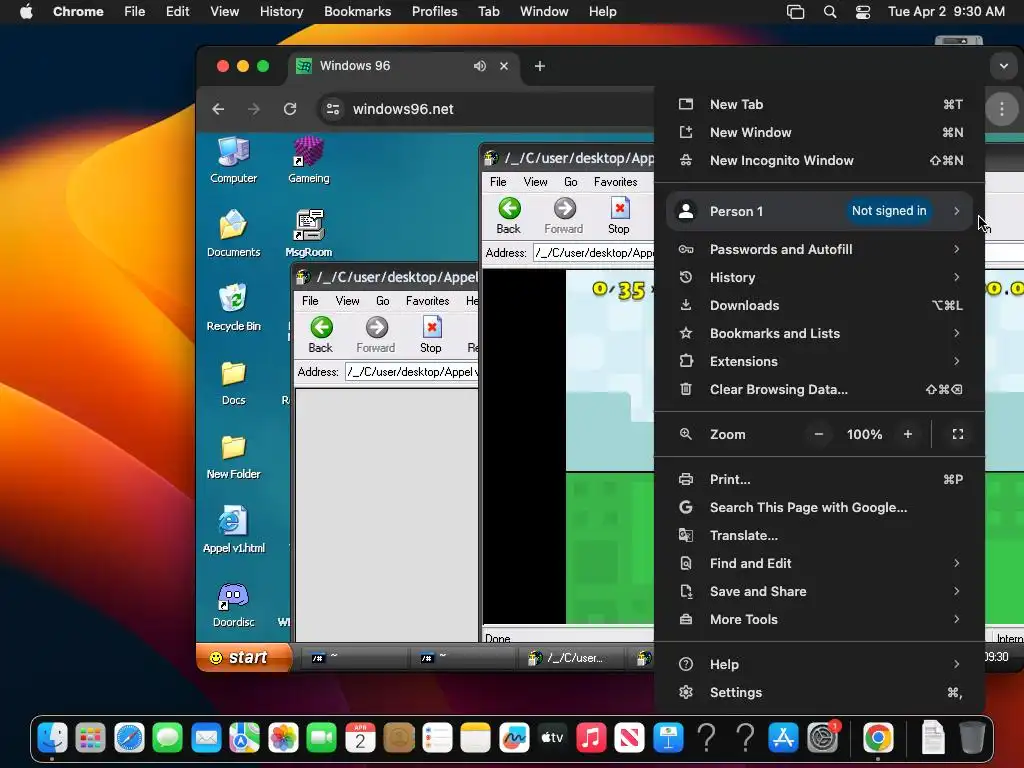Click Forward in the rear game window

click(564, 216)
